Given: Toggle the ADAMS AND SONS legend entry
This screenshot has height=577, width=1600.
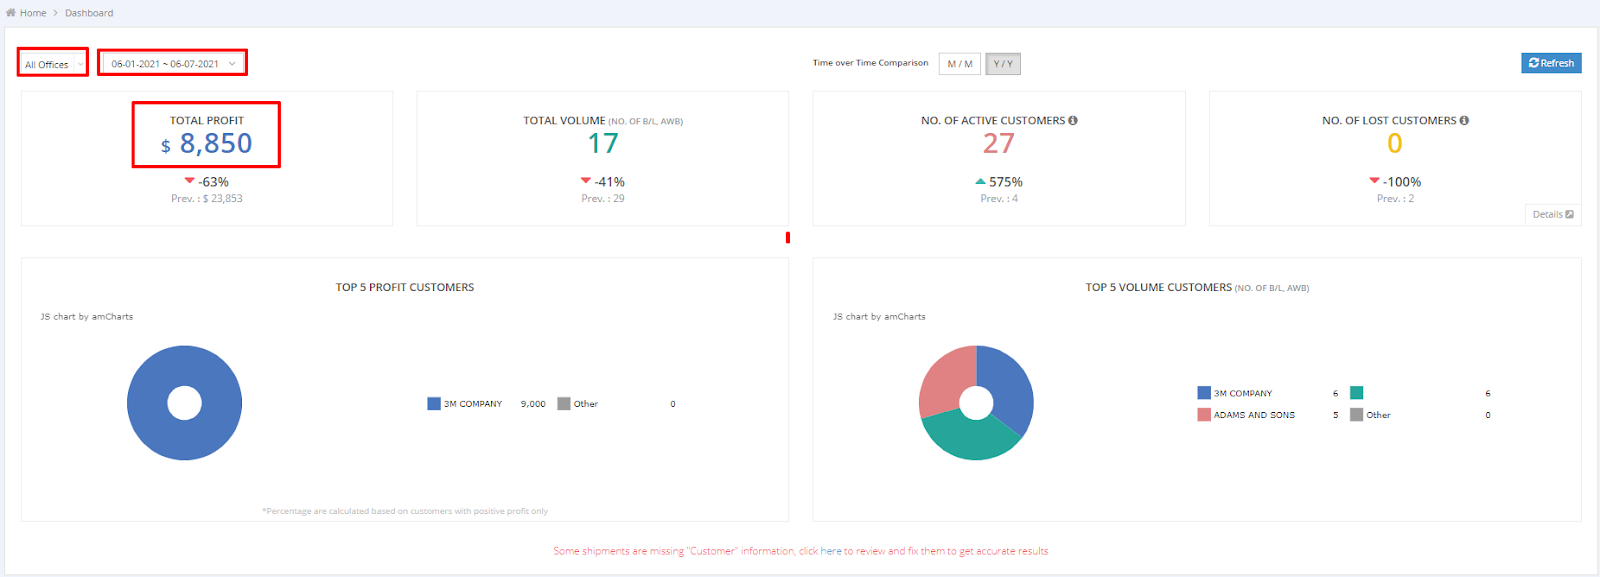Looking at the screenshot, I should pos(1253,415).
